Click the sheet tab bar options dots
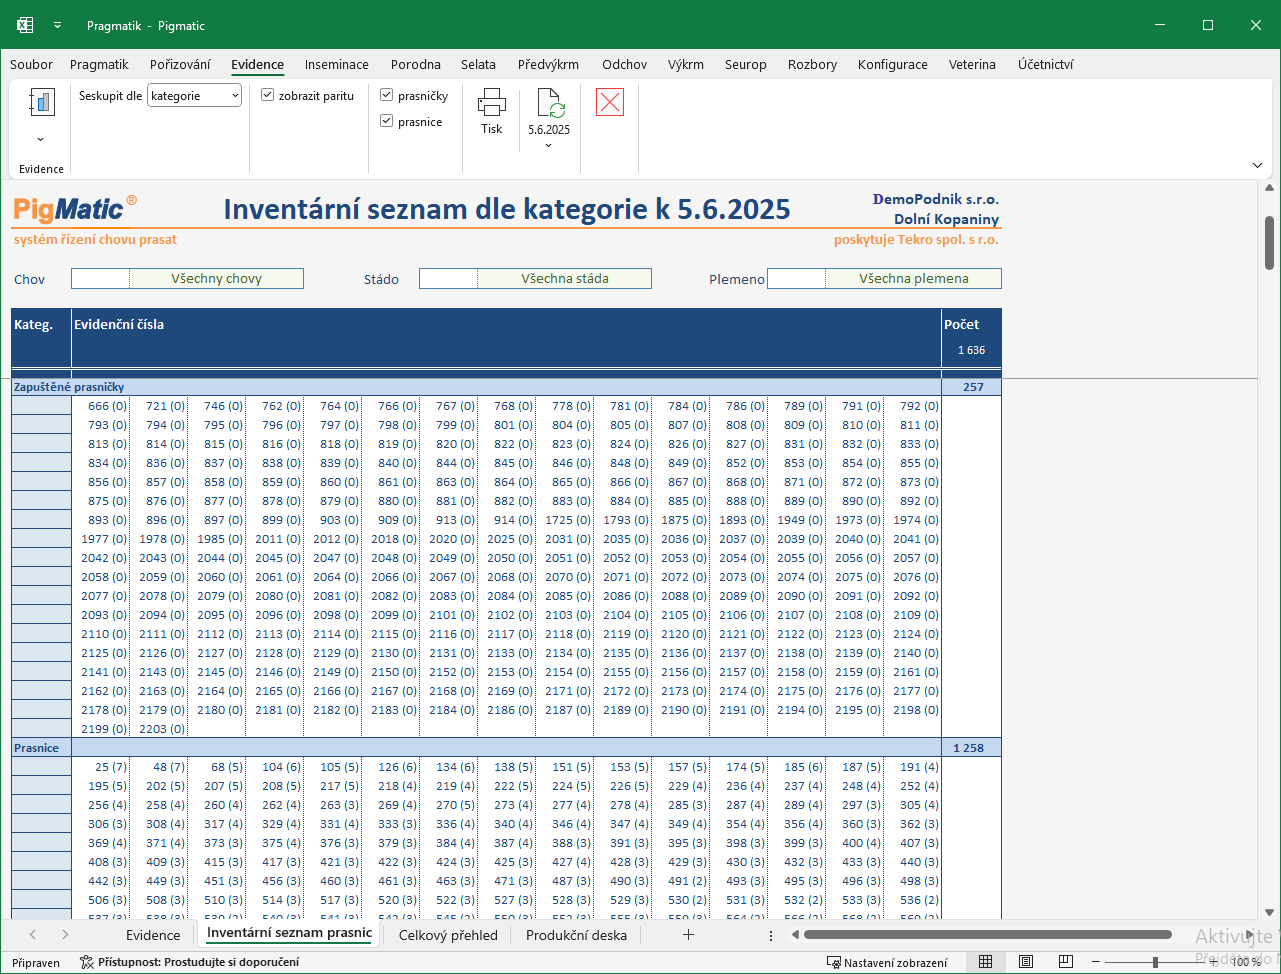1281x974 pixels. coord(771,935)
